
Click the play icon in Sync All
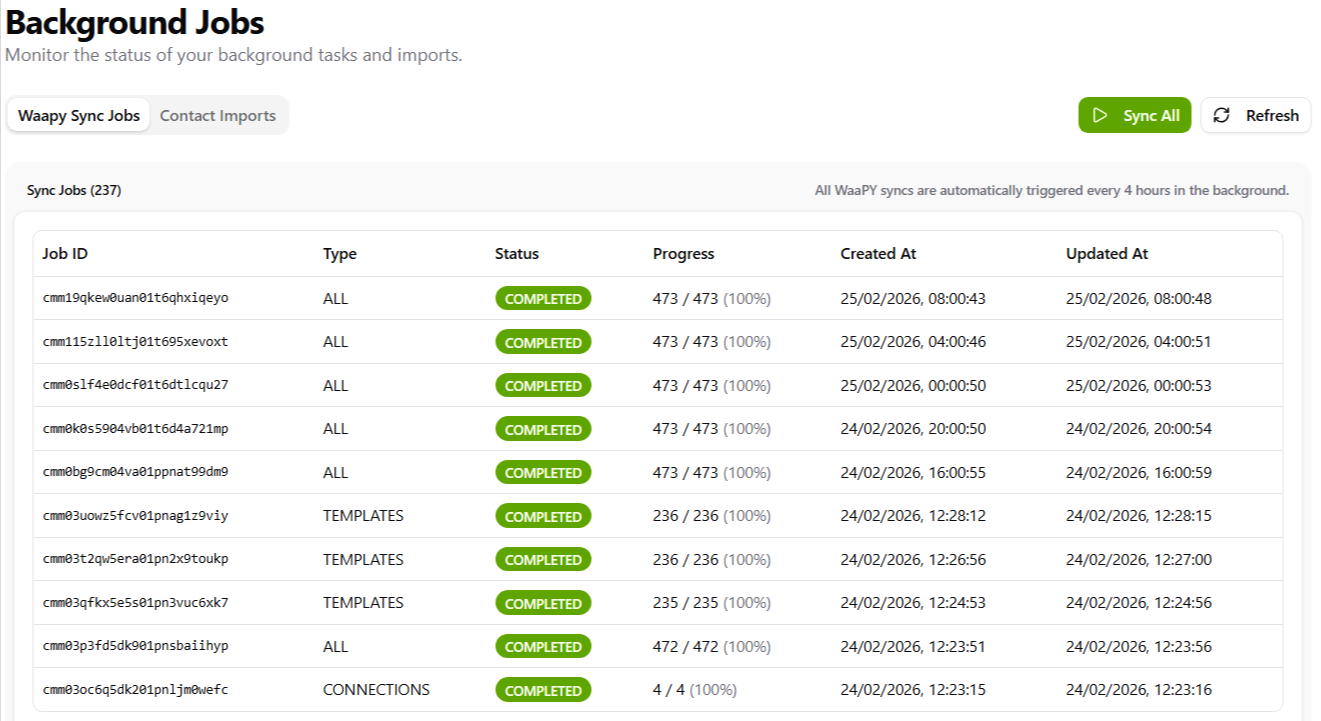[1100, 116]
